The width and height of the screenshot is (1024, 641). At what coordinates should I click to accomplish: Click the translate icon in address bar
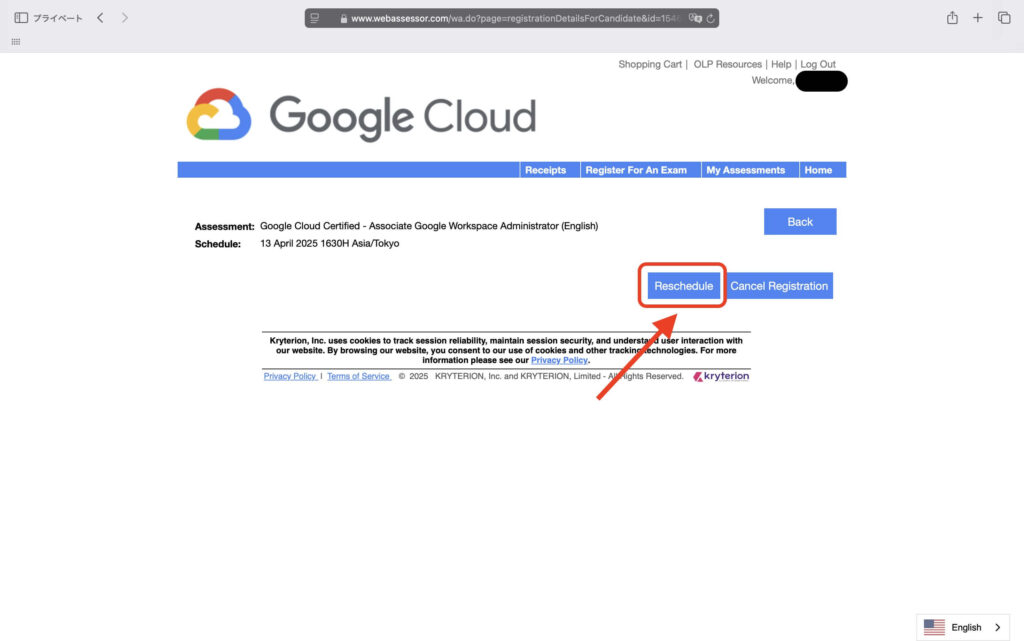coord(695,18)
